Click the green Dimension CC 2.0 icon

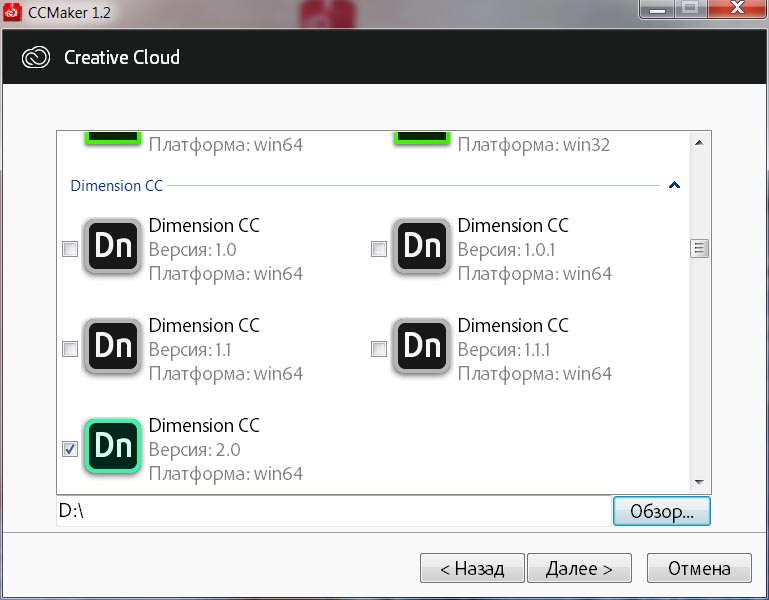click(112, 446)
